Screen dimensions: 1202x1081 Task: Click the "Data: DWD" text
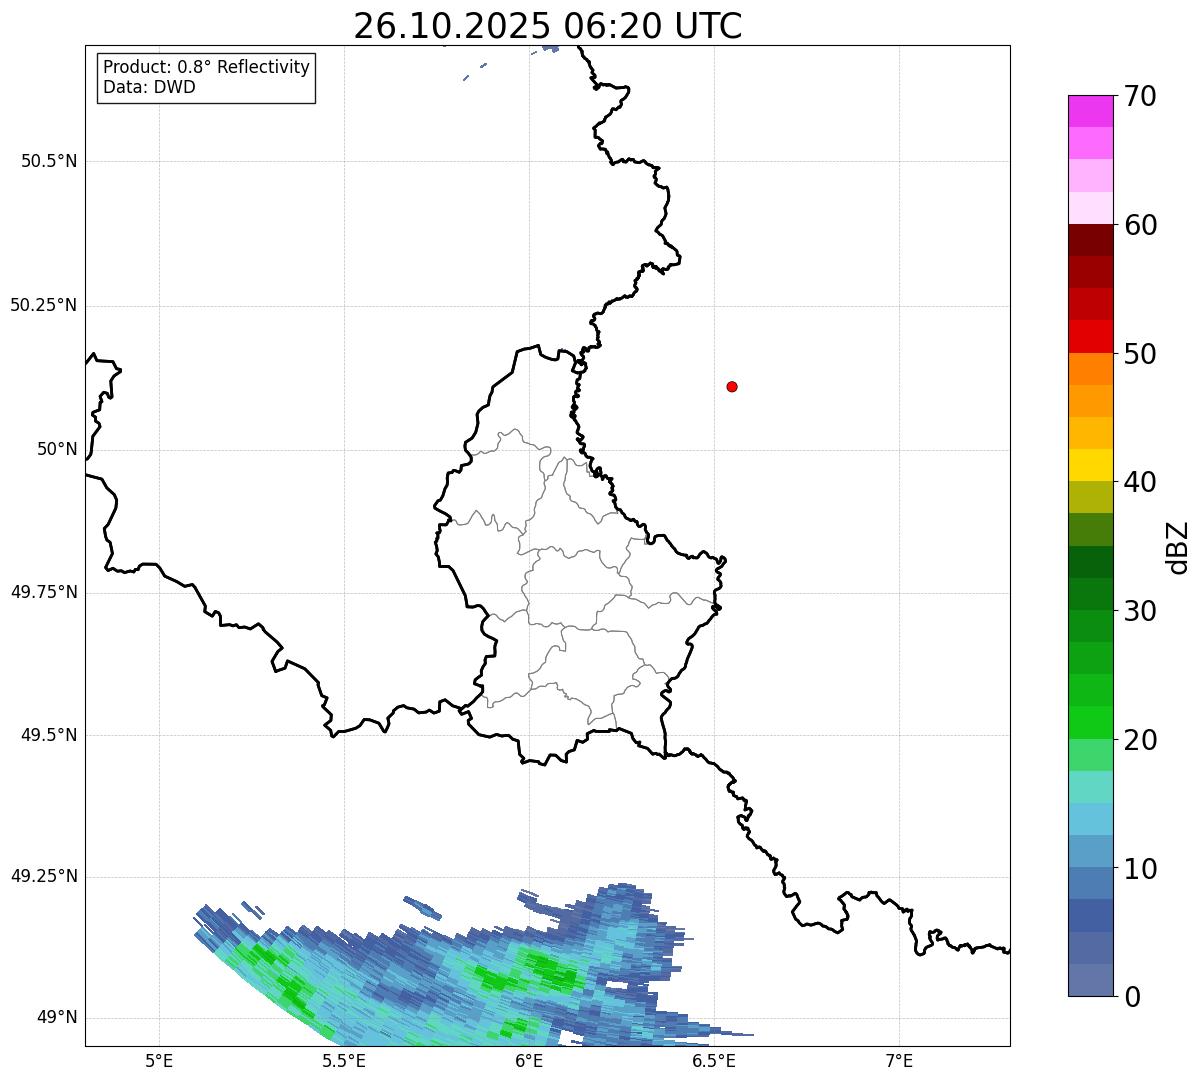tap(150, 87)
